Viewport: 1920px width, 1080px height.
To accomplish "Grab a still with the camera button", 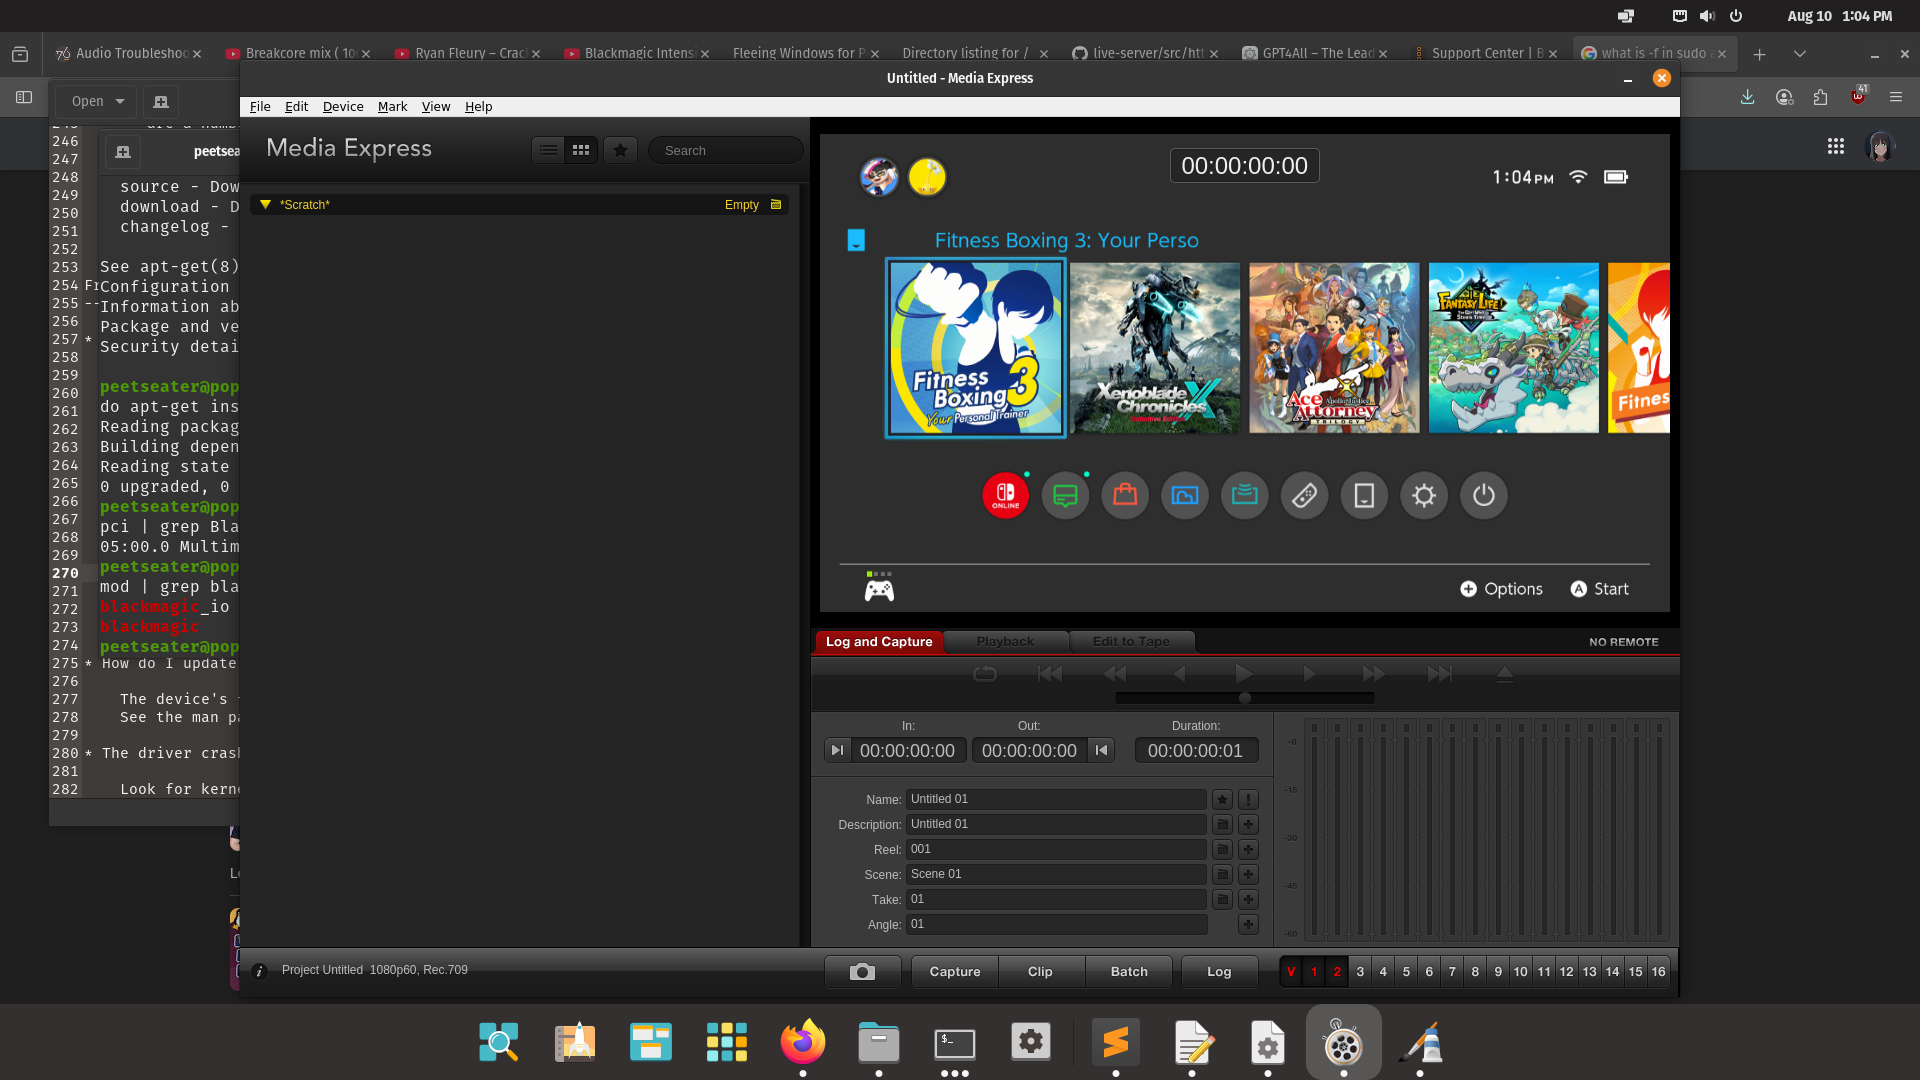I will (x=862, y=971).
